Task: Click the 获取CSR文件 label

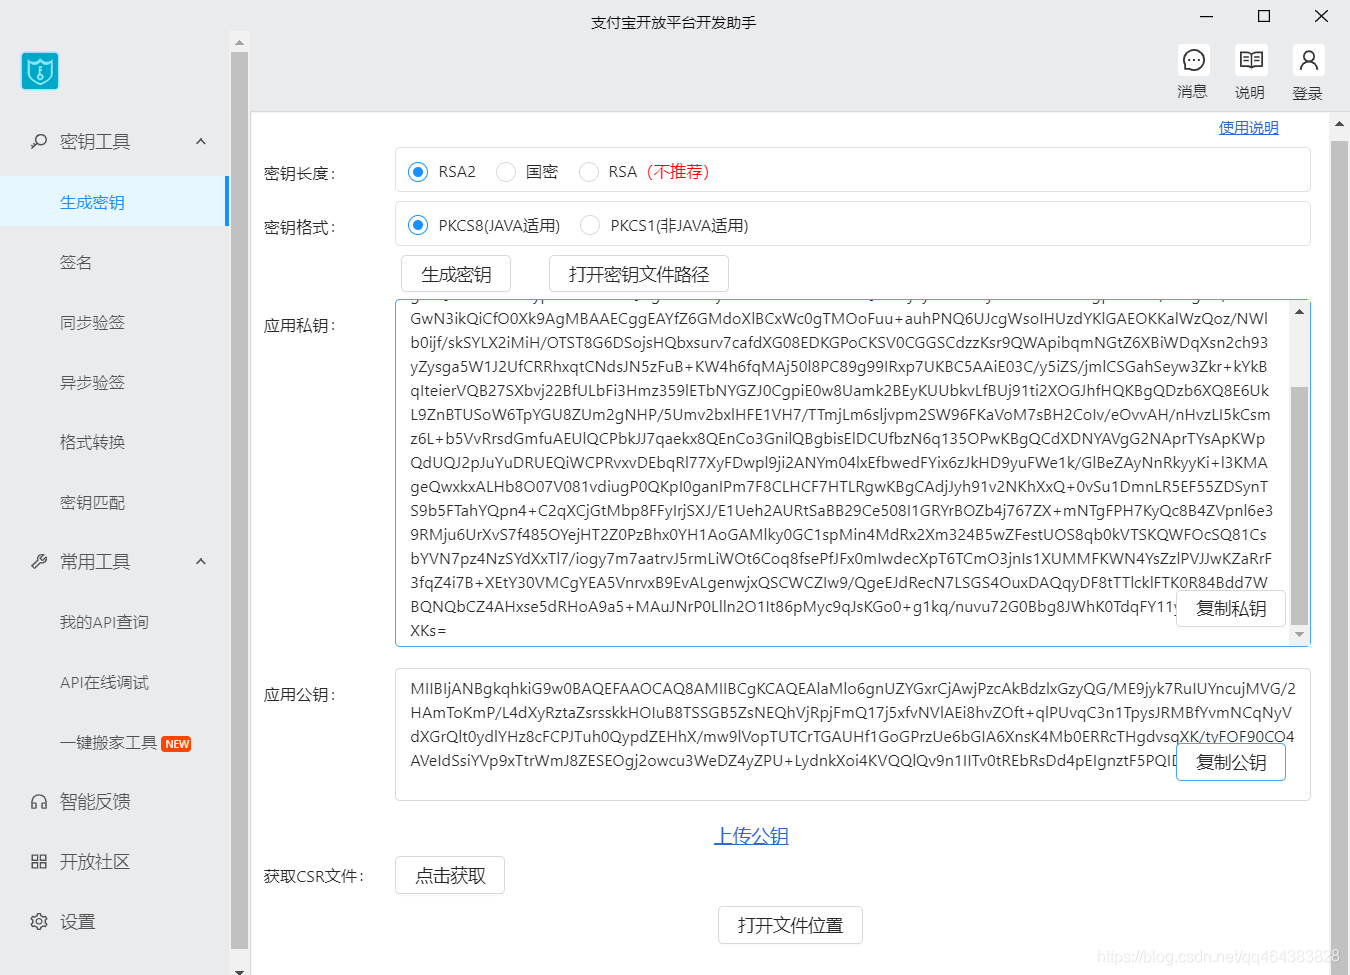Action: pyautogui.click(x=314, y=877)
